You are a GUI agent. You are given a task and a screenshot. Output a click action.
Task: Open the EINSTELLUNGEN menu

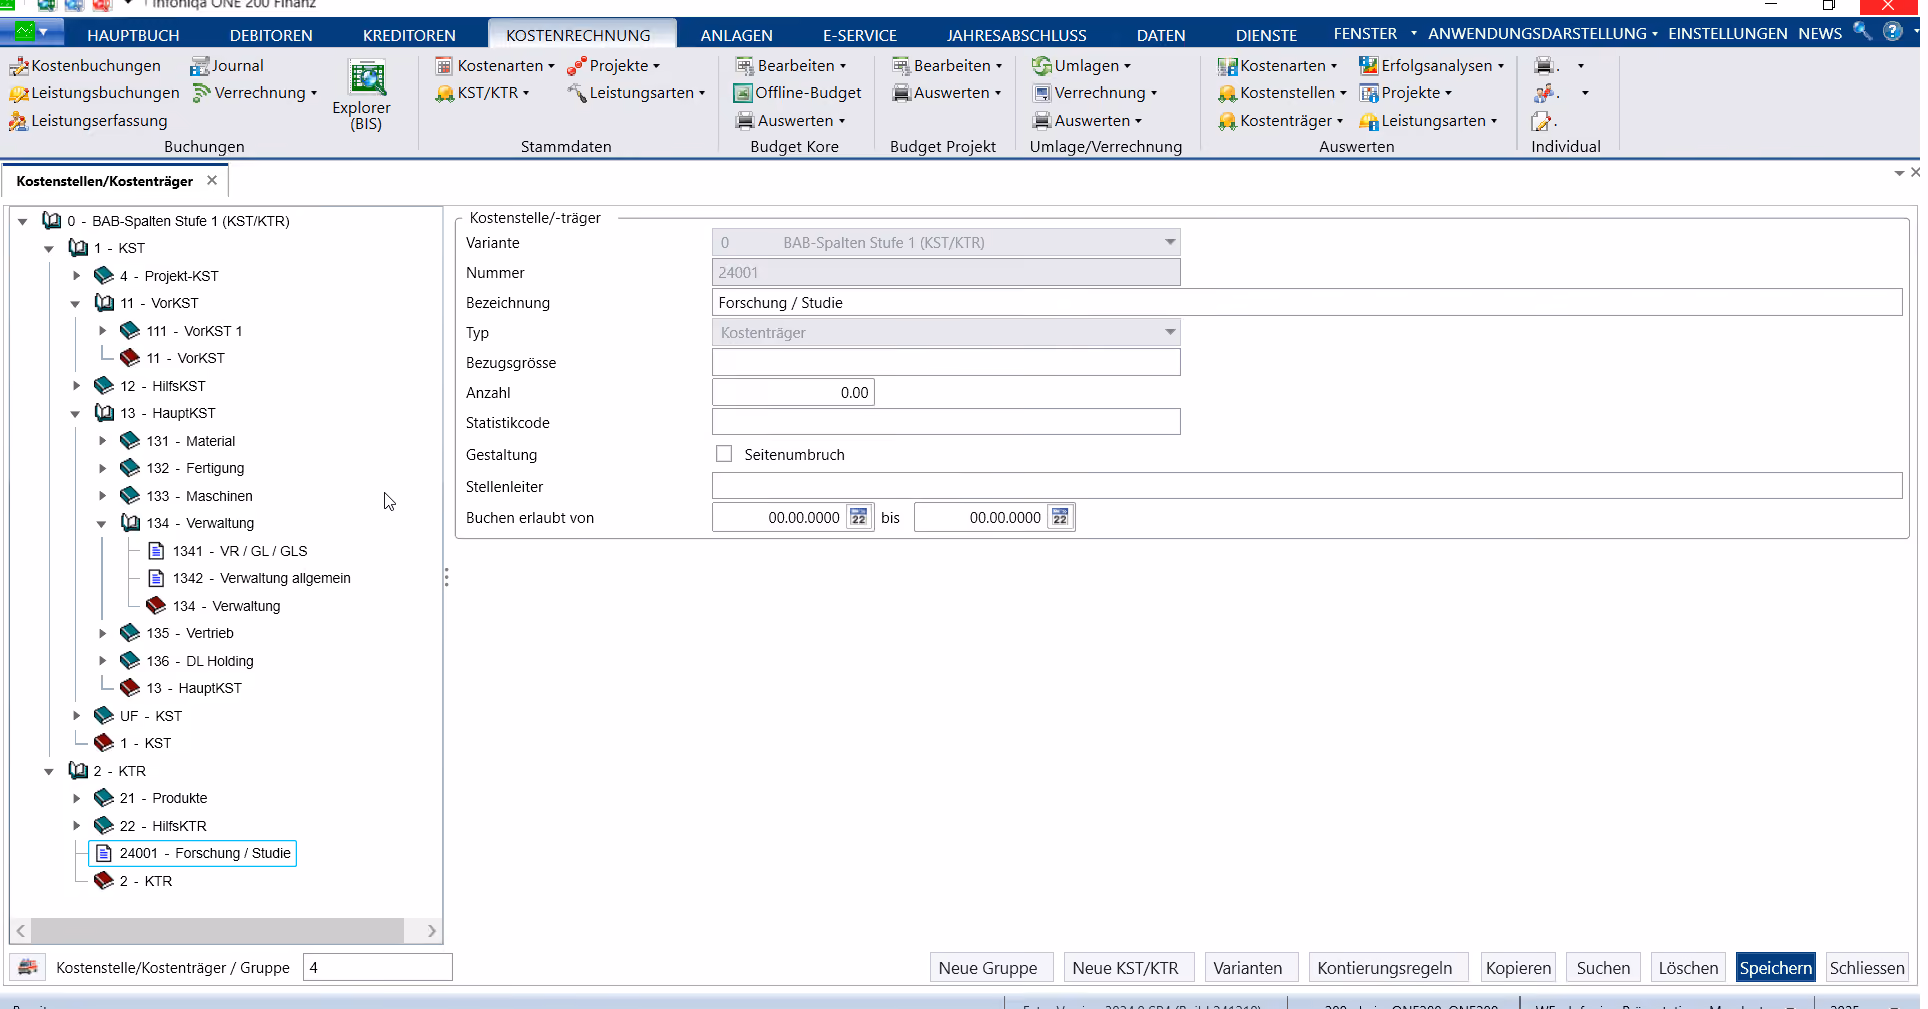pos(1727,34)
